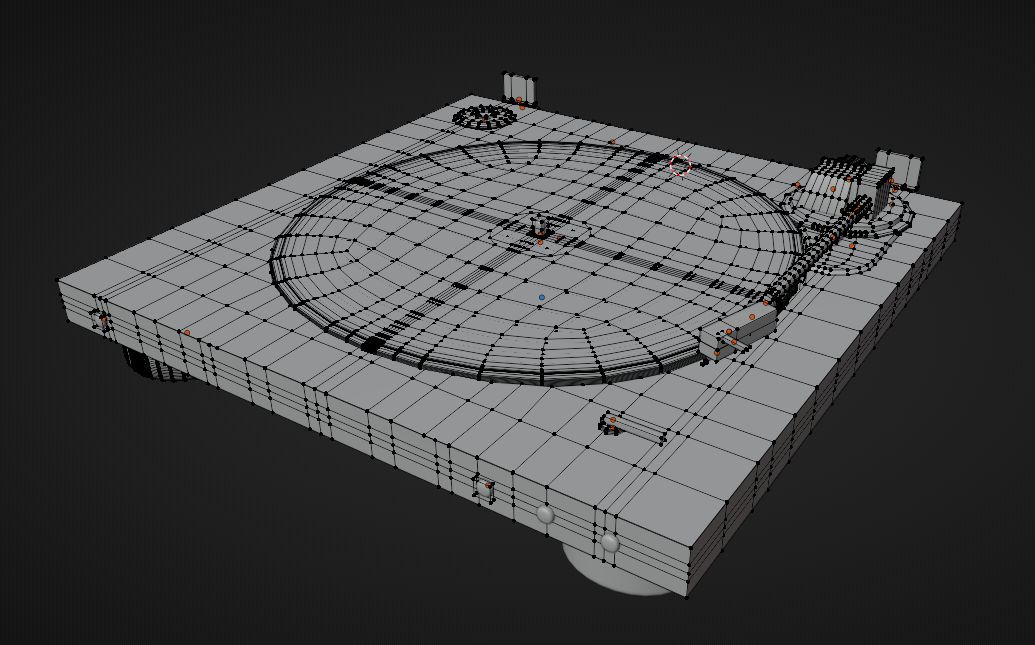Screen dimensions: 1035x645
Task: Select the small square inset at left corner
Action: [x=100, y=321]
